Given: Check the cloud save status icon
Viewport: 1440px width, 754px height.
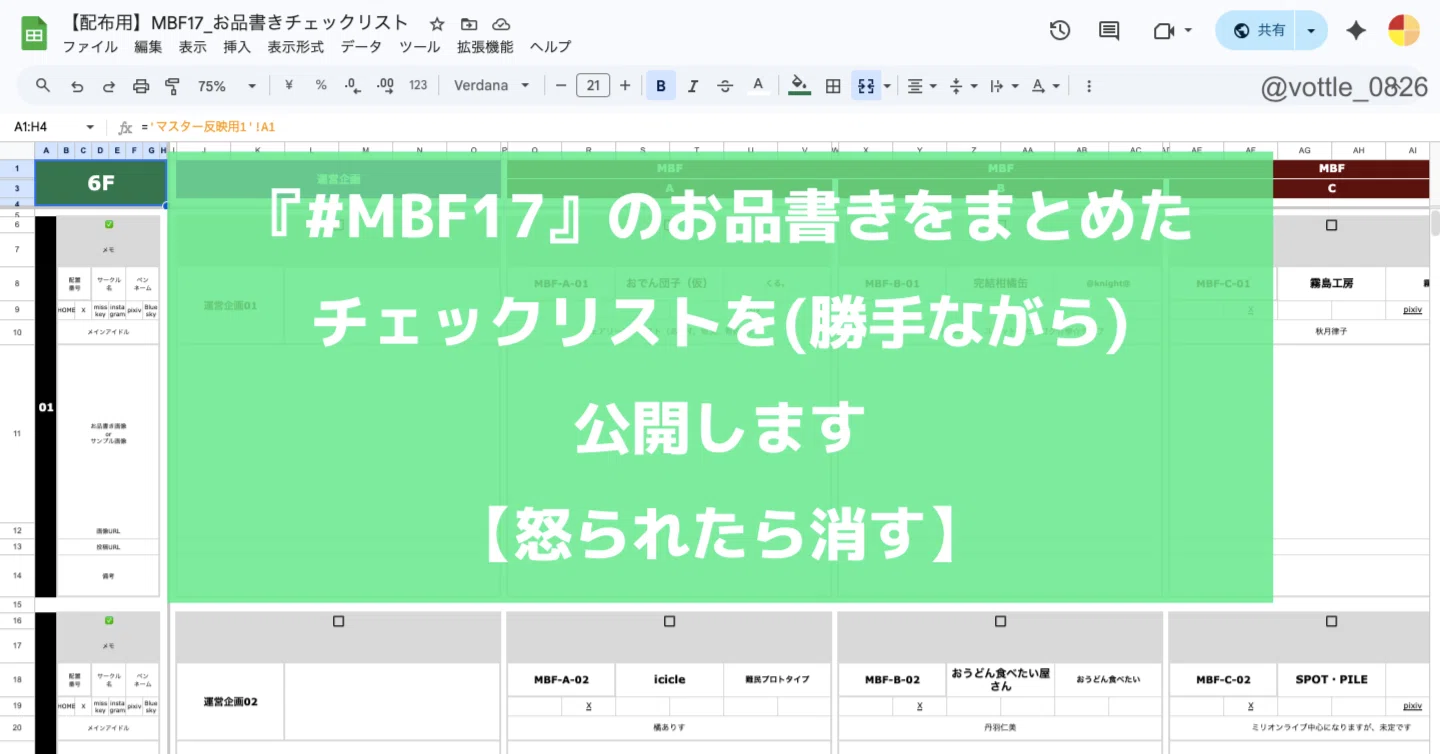Looking at the screenshot, I should point(501,24).
